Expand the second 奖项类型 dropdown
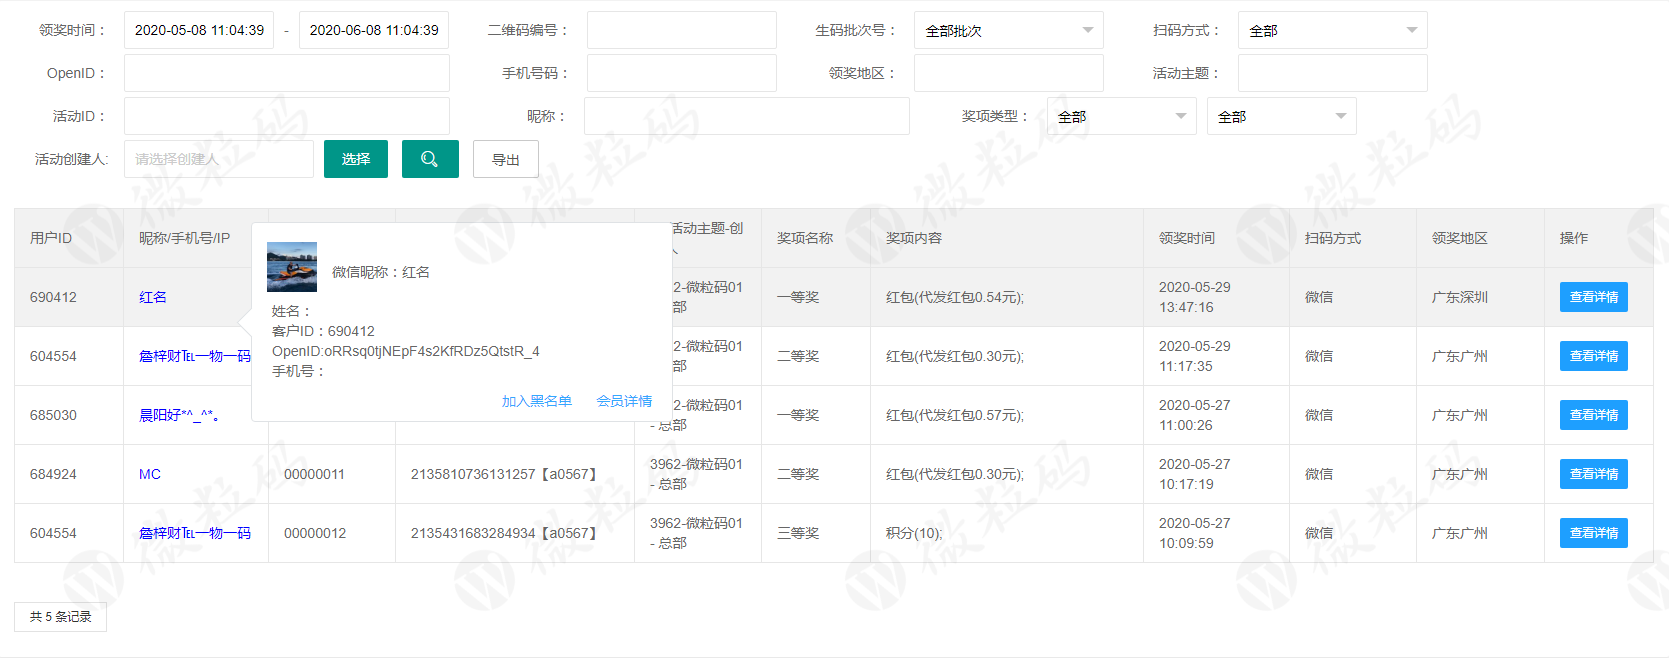Screen dimensions: 1669x658 click(1281, 117)
